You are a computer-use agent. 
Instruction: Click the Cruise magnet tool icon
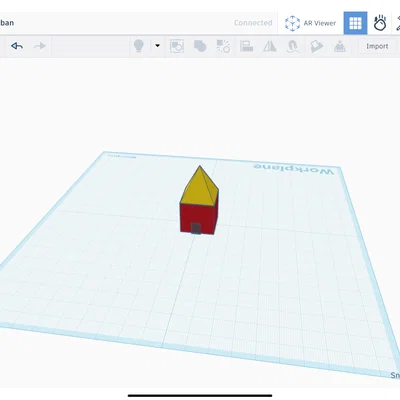[x=293, y=46]
